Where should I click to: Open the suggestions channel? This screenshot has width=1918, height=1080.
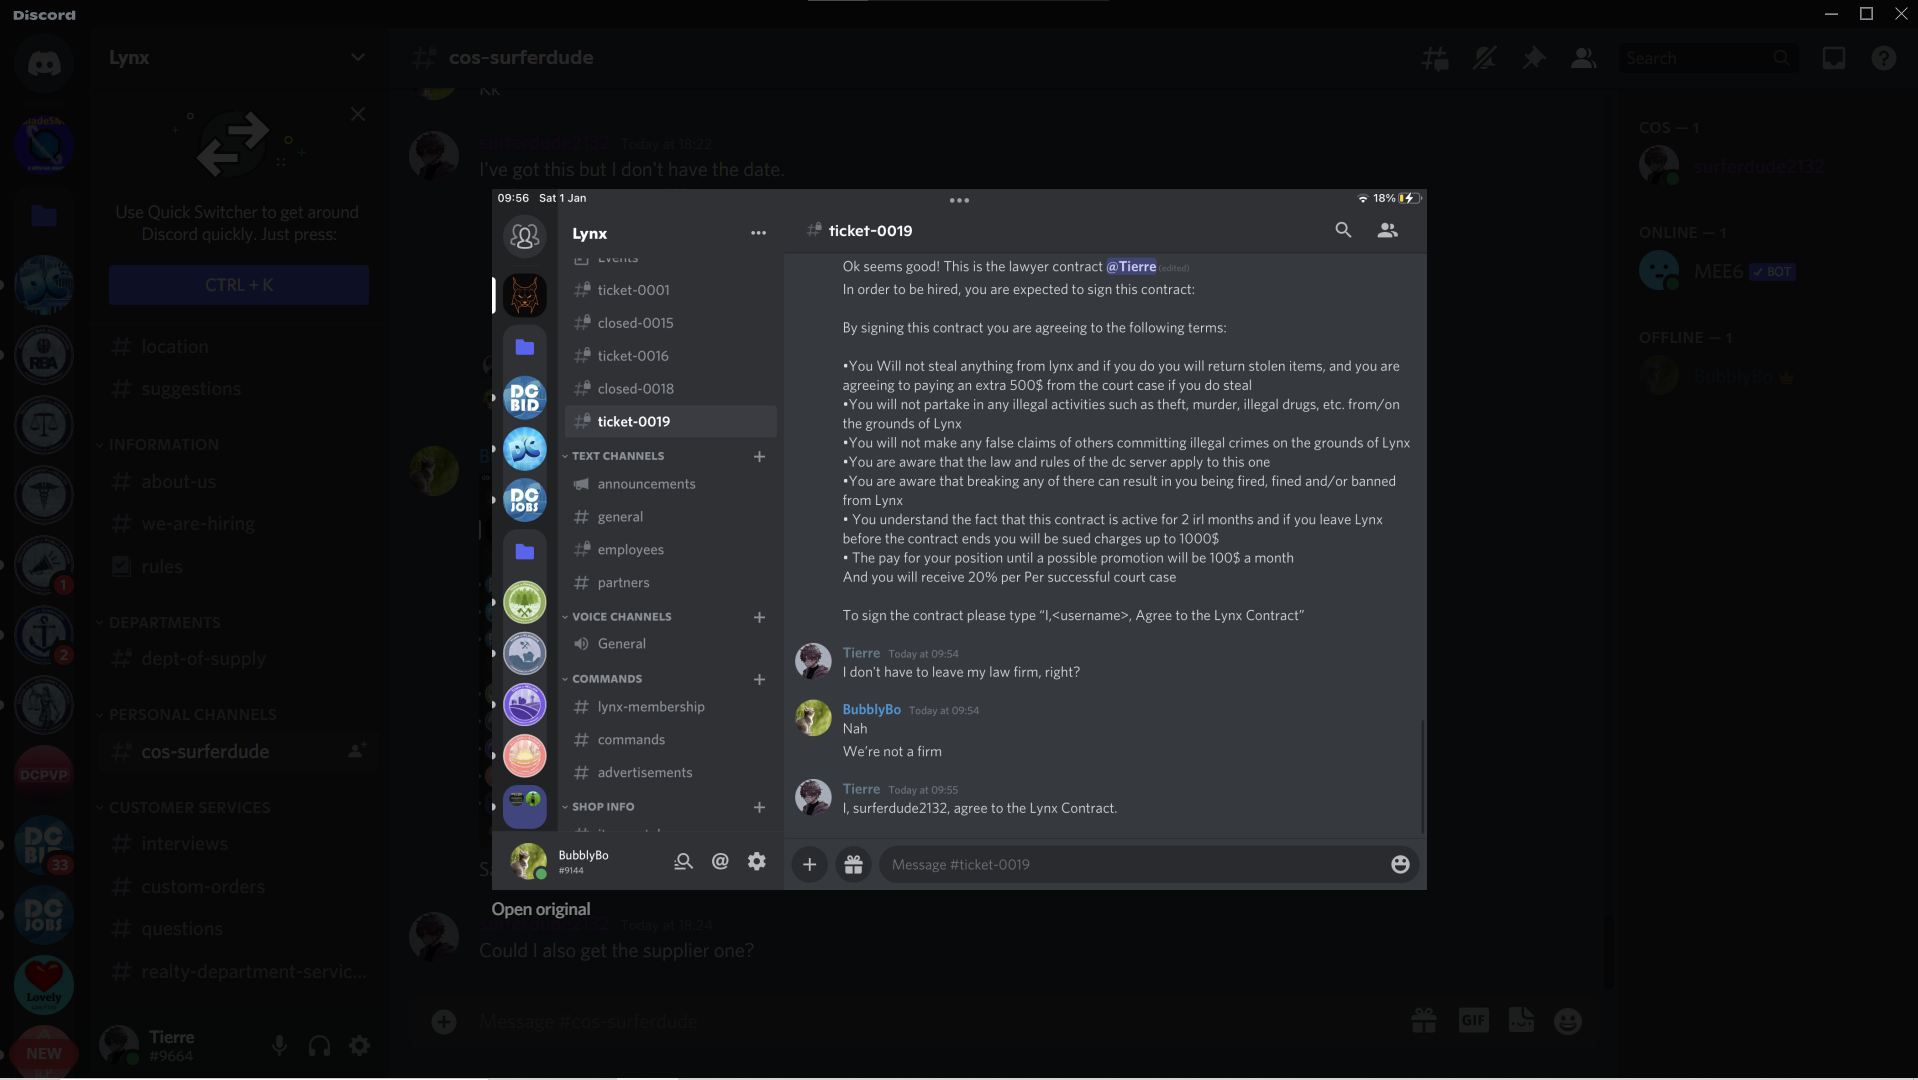[x=237, y=389]
